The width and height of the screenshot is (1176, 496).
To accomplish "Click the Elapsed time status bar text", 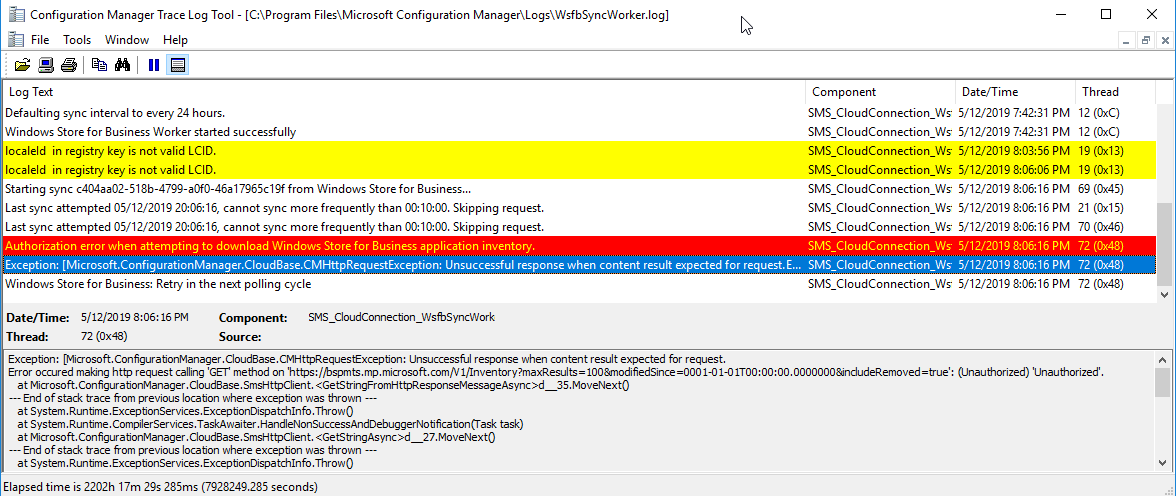I will tap(160, 487).
